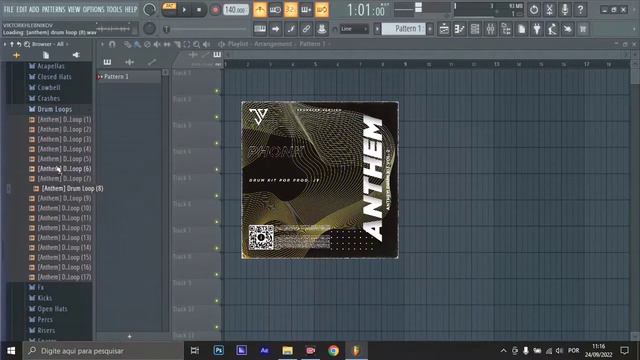640x360 pixels.
Task: Open the VIEW menu
Action: click(73, 9)
